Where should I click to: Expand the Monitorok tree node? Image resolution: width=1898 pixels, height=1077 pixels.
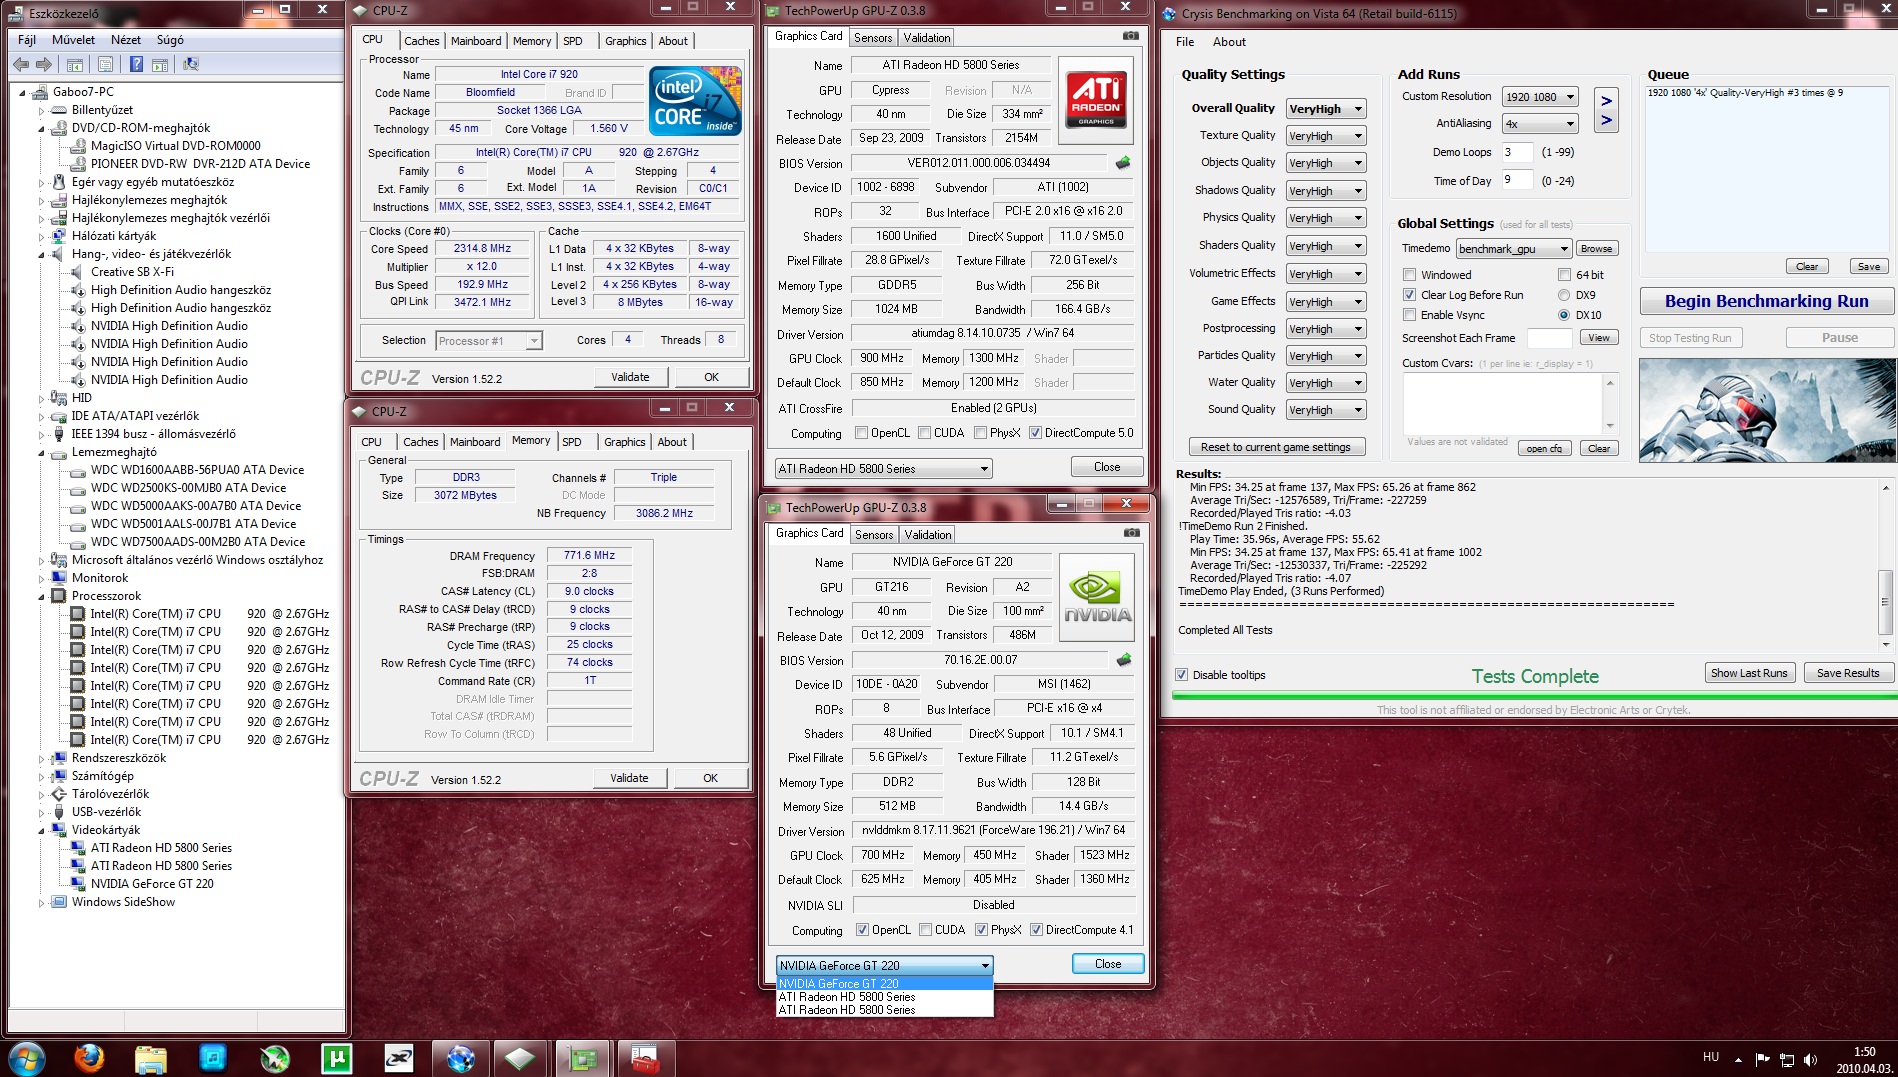click(x=42, y=578)
